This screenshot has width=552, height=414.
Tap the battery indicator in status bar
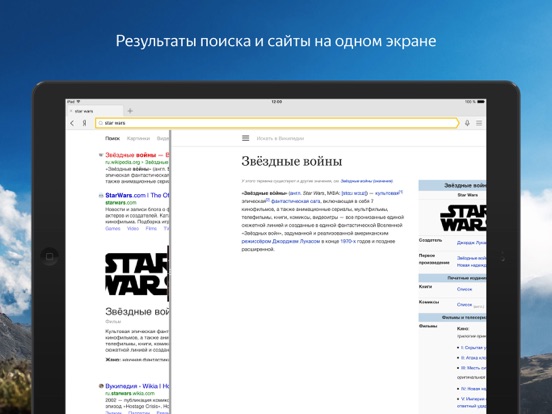point(481,102)
